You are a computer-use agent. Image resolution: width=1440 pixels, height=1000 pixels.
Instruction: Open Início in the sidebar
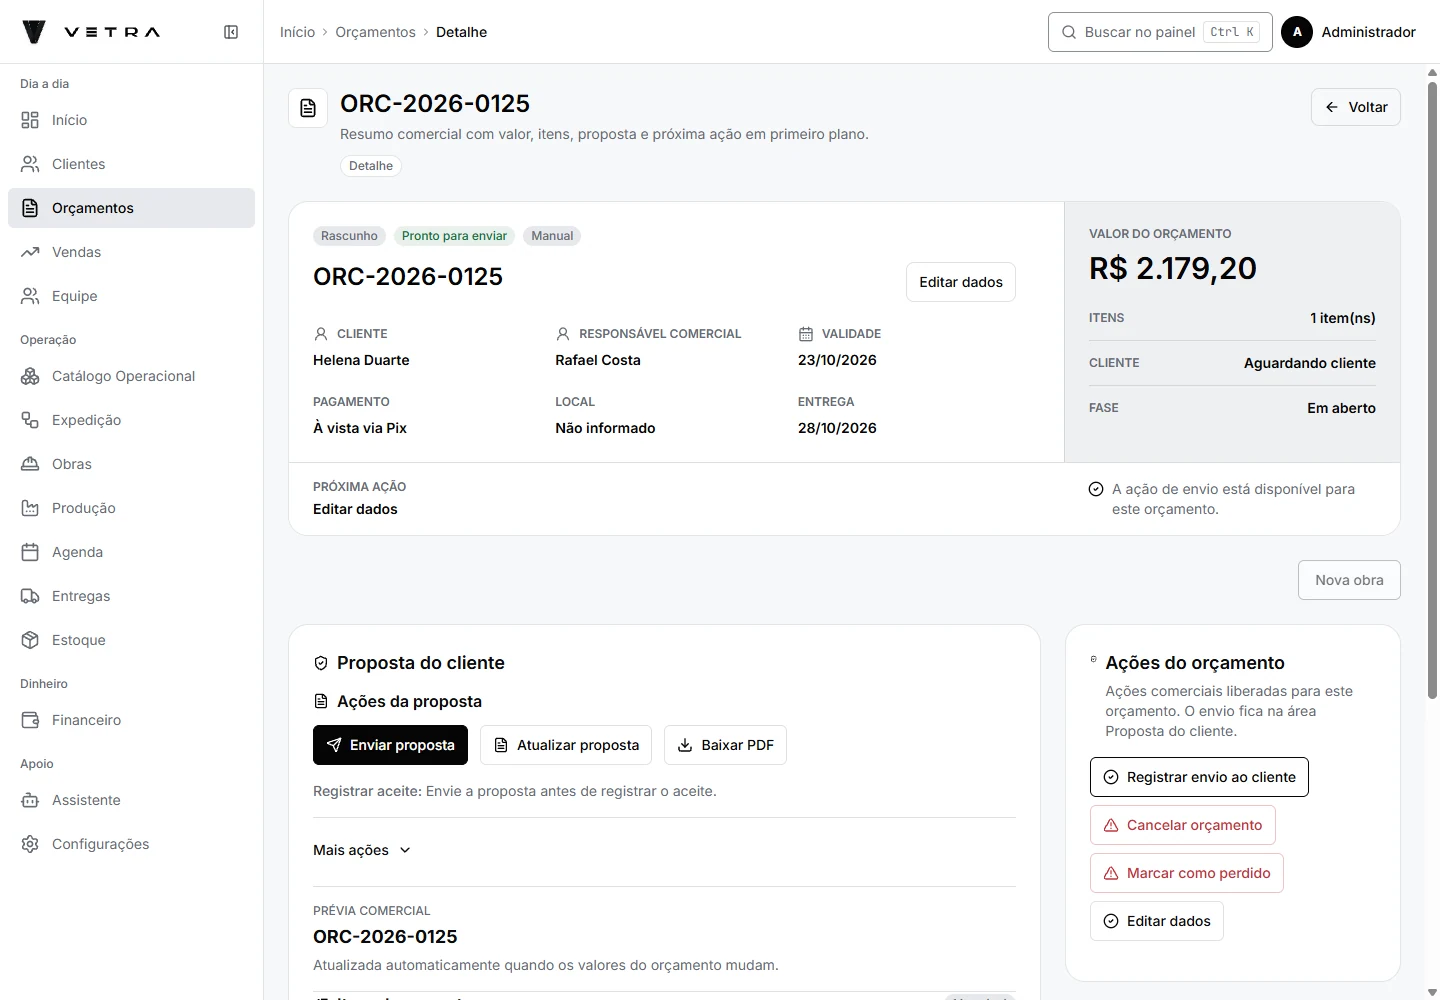click(x=131, y=120)
